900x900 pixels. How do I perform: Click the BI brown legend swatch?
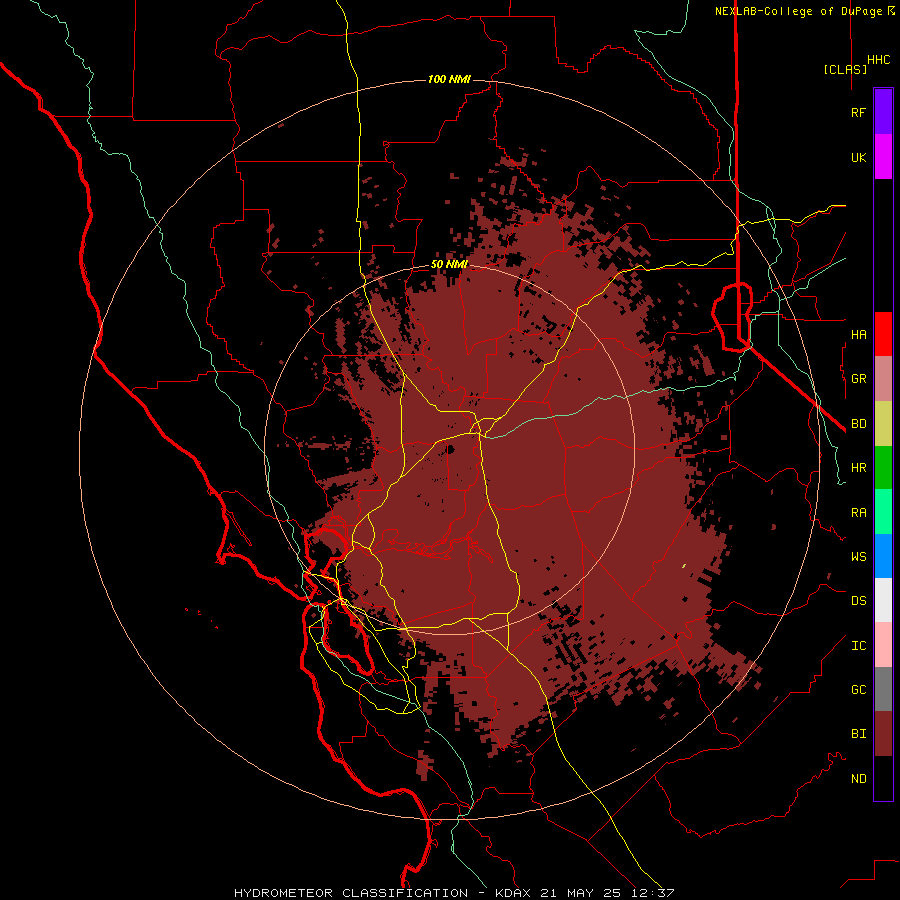click(x=883, y=734)
